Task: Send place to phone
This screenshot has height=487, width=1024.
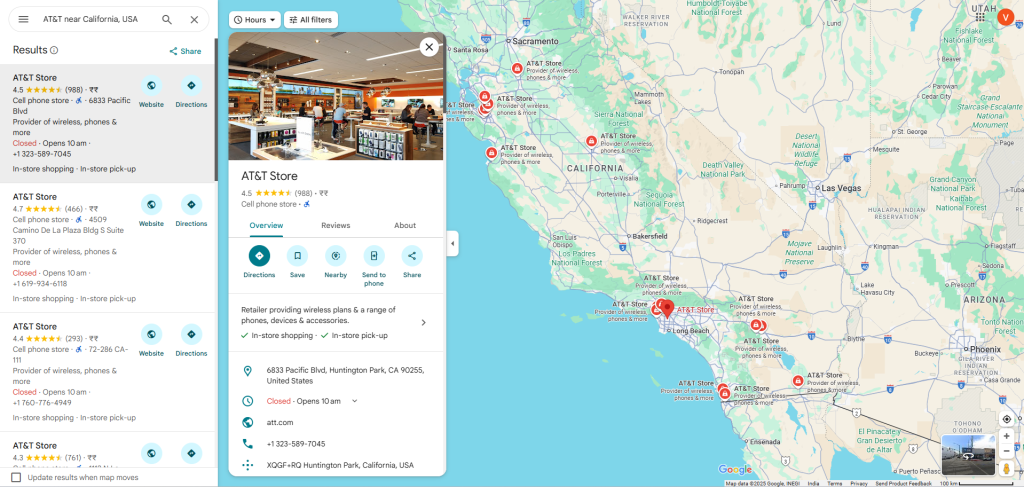Action: [374, 256]
